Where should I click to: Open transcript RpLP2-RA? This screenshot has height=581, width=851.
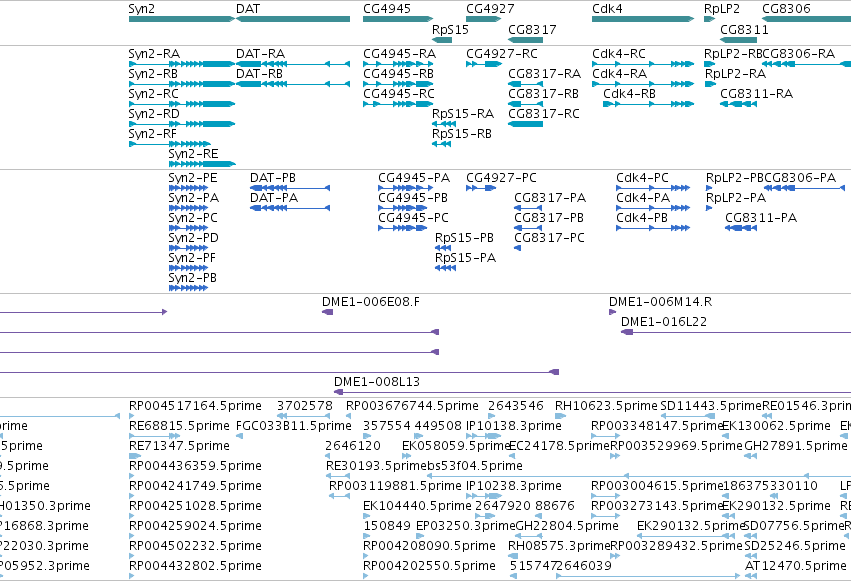point(735,74)
